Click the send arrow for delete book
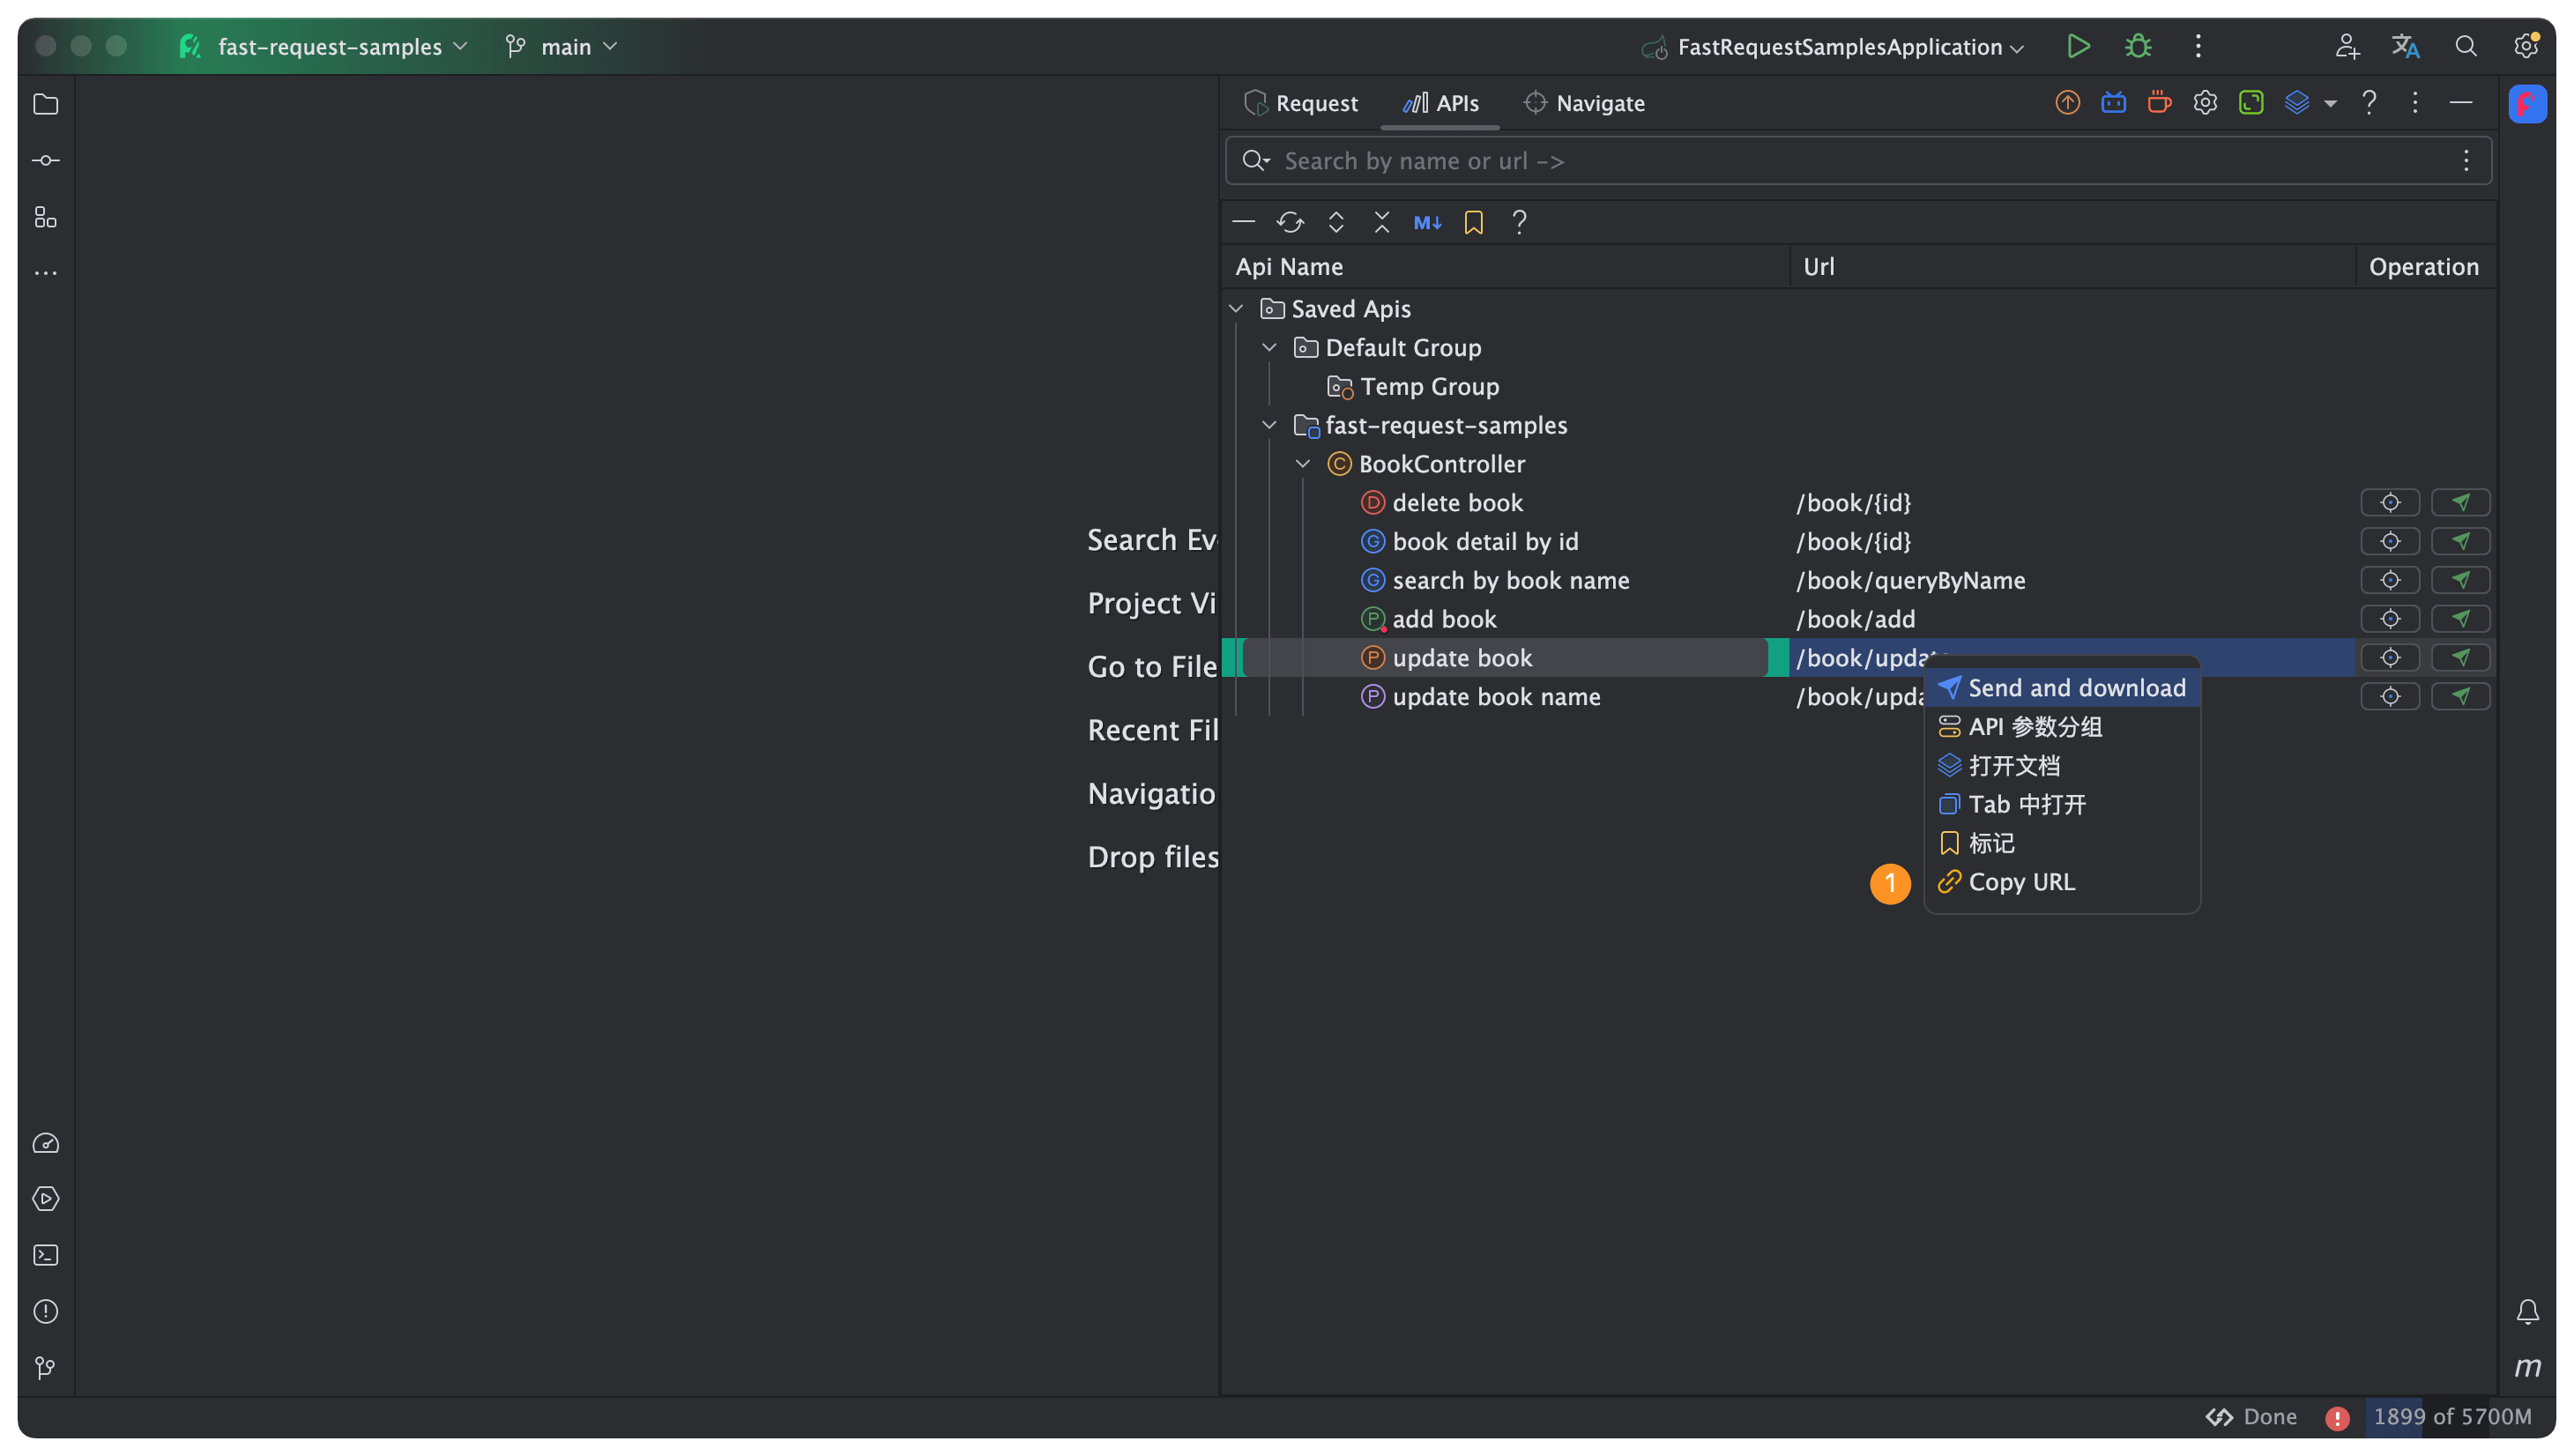 pyautogui.click(x=2460, y=503)
